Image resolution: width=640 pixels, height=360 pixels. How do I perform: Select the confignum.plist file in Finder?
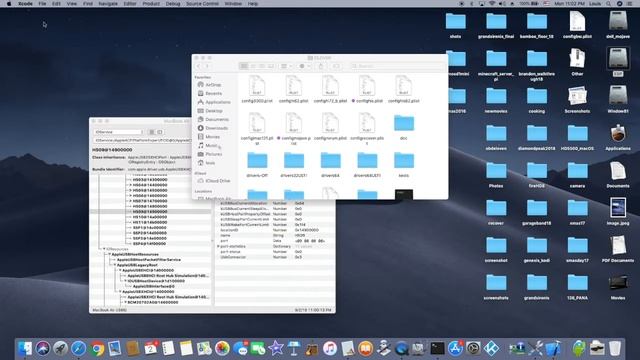tap(330, 123)
